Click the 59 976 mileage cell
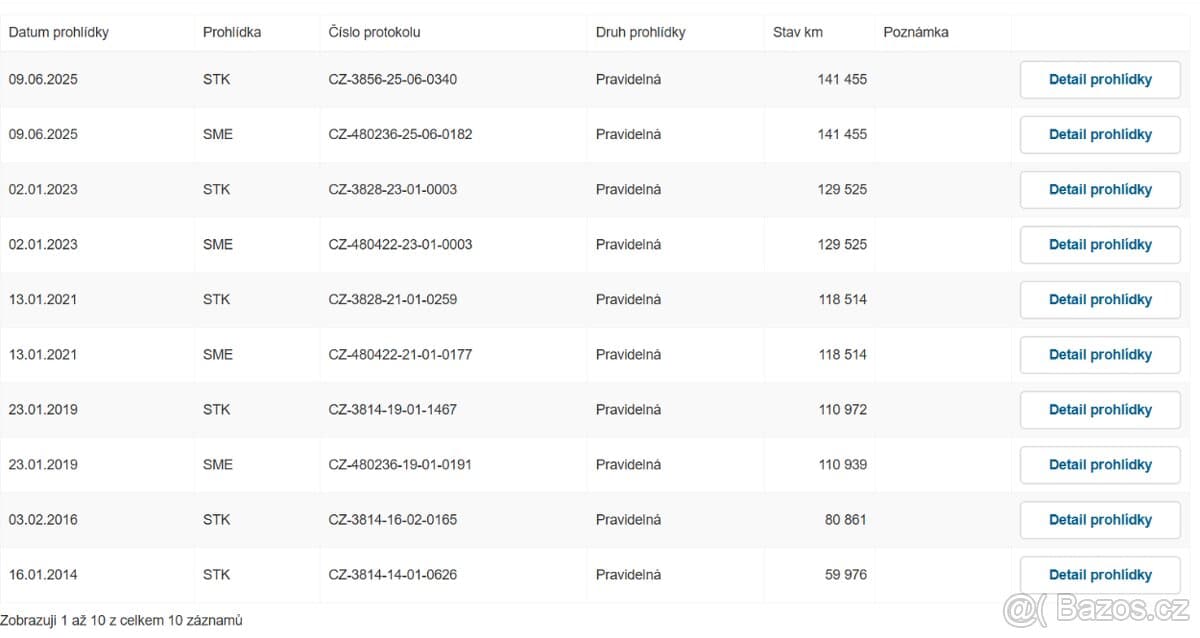The width and height of the screenshot is (1200, 638). (846, 575)
